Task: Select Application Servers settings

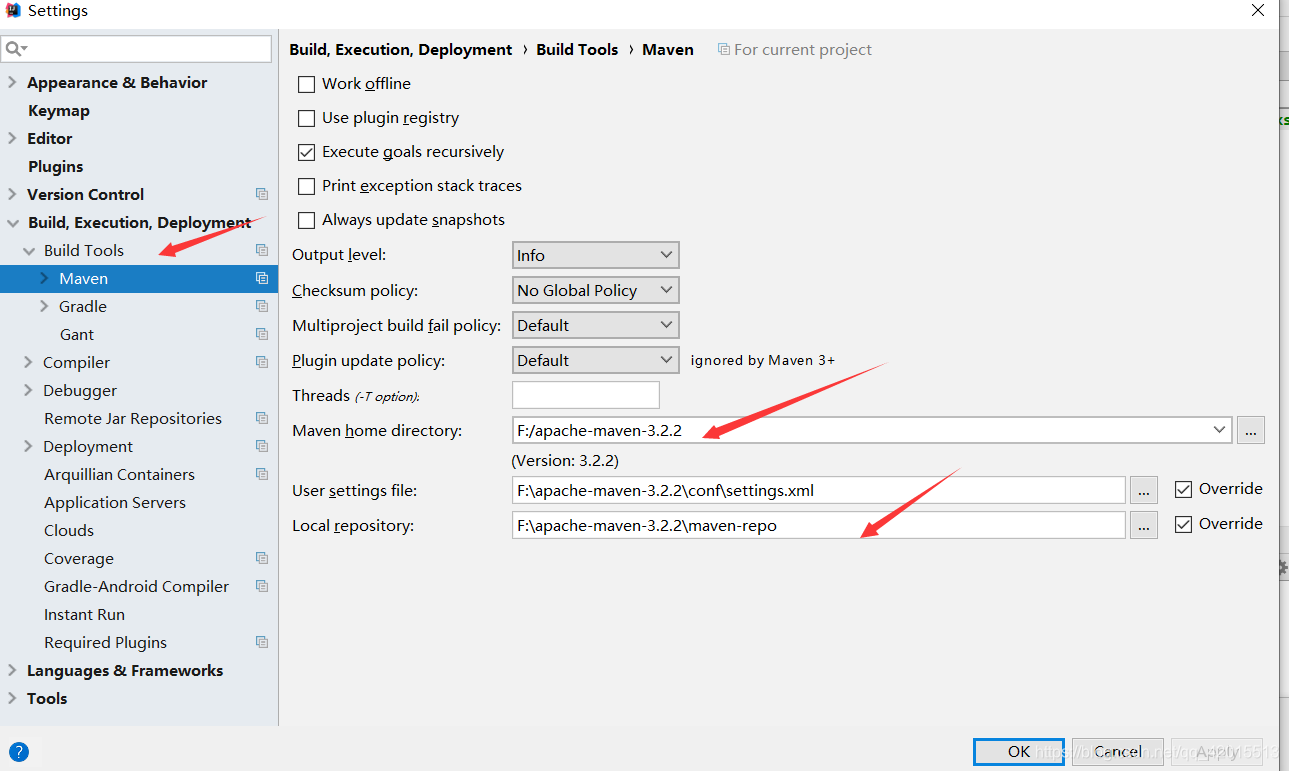Action: 115,502
